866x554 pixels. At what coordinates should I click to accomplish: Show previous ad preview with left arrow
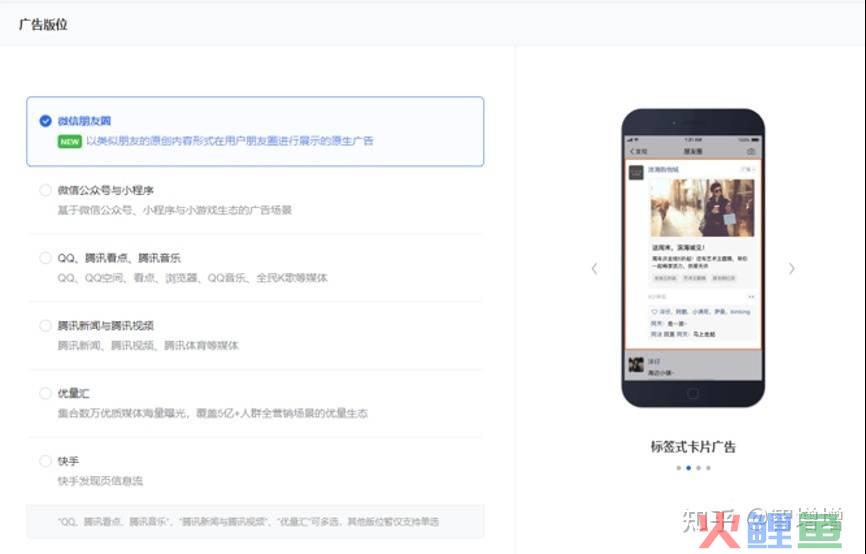(594, 268)
